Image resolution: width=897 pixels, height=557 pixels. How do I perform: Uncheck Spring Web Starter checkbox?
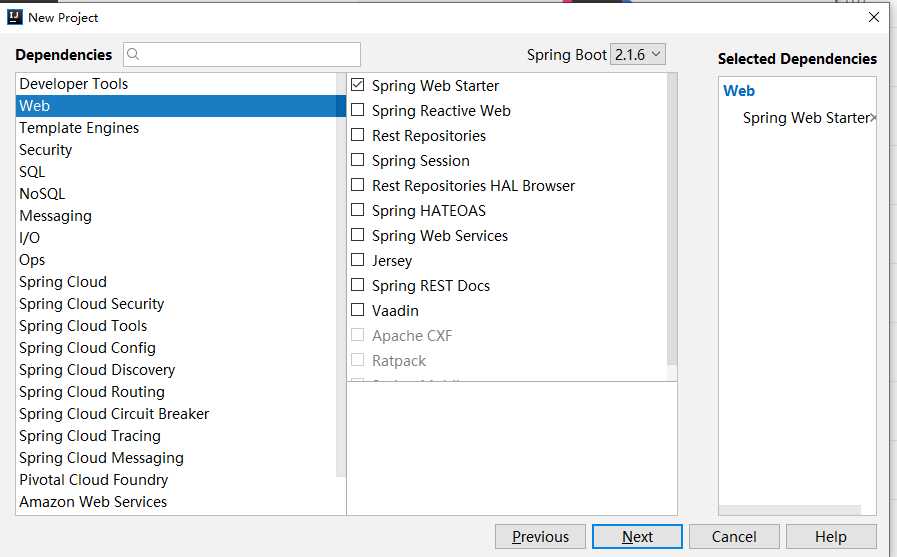click(358, 85)
